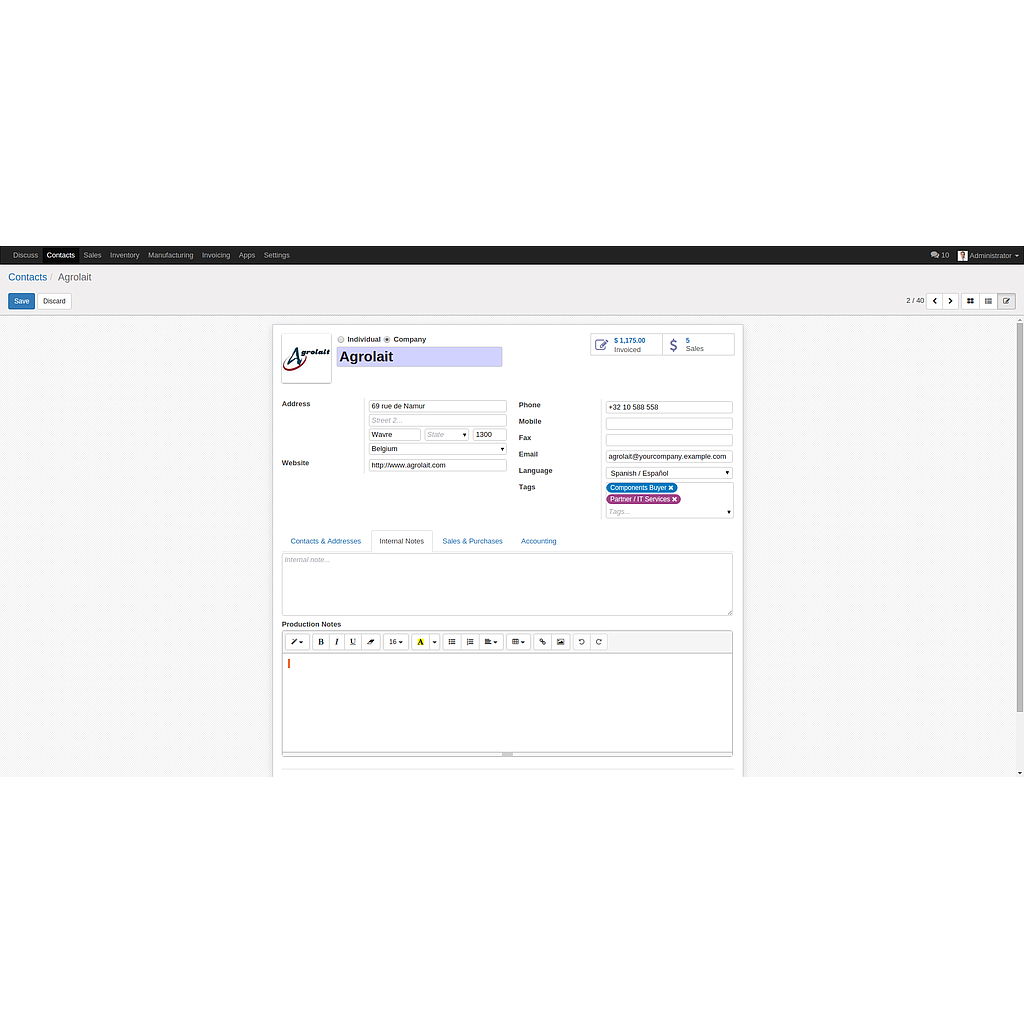1024x1024 pixels.
Task: Click the Save button
Action: 21,301
